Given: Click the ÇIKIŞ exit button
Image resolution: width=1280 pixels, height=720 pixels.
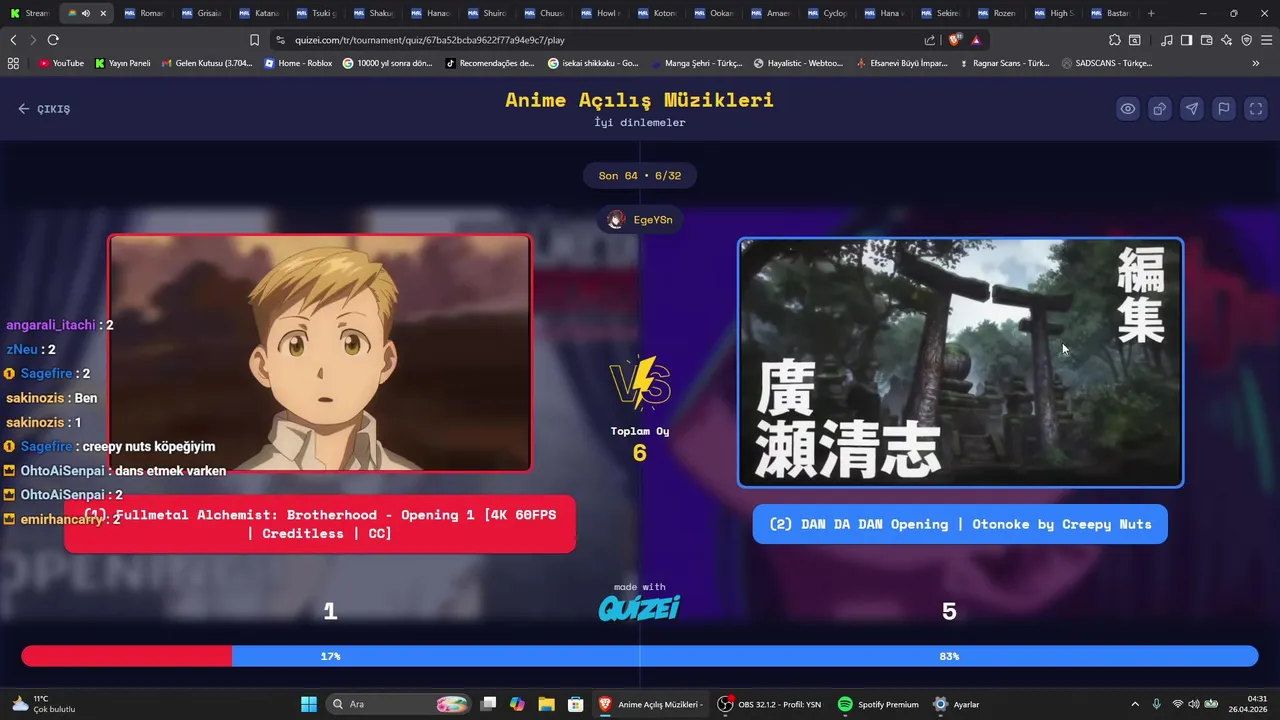Looking at the screenshot, I should coord(44,109).
